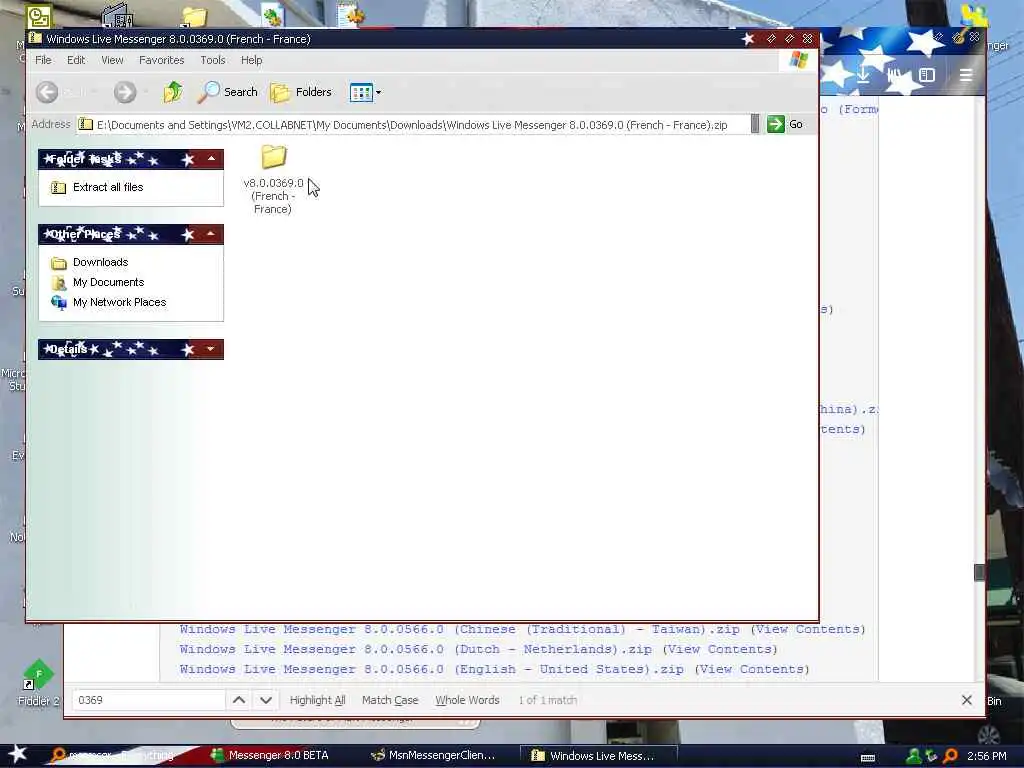Click the 2:56 PM clock
Screen dimensions: 1024x768
987,756
